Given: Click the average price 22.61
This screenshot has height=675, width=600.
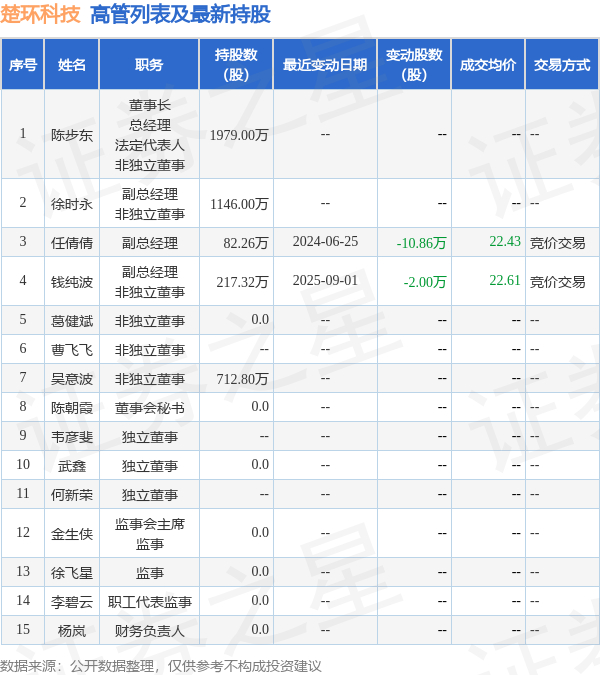Looking at the screenshot, I should [505, 281].
